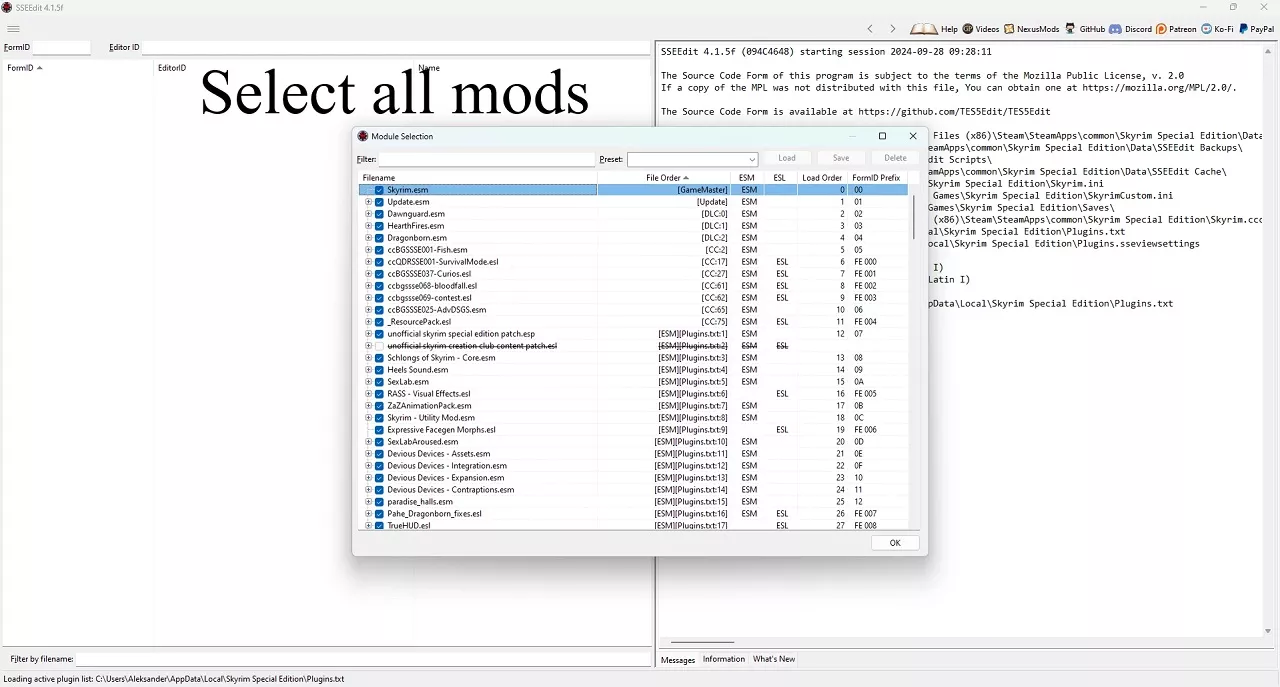Focus the Module Selection Filter field
1280x687 pixels.
pos(487,159)
